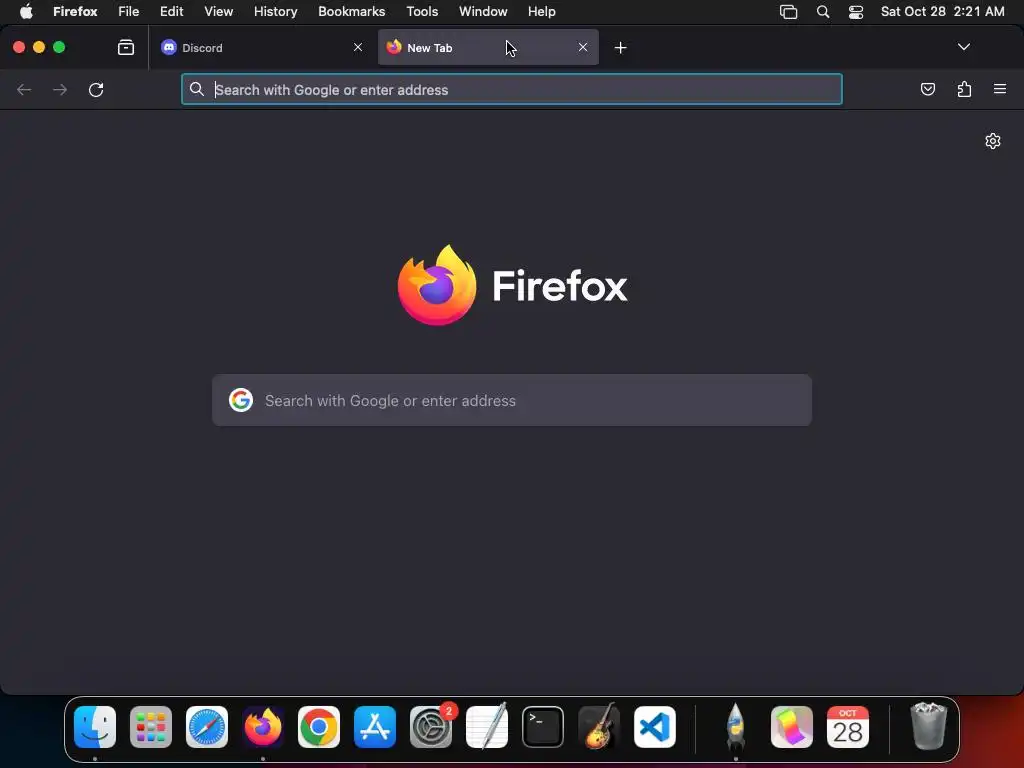Open Calendar showing Oct 28 in dock
1024x768 pixels.
tap(848, 727)
